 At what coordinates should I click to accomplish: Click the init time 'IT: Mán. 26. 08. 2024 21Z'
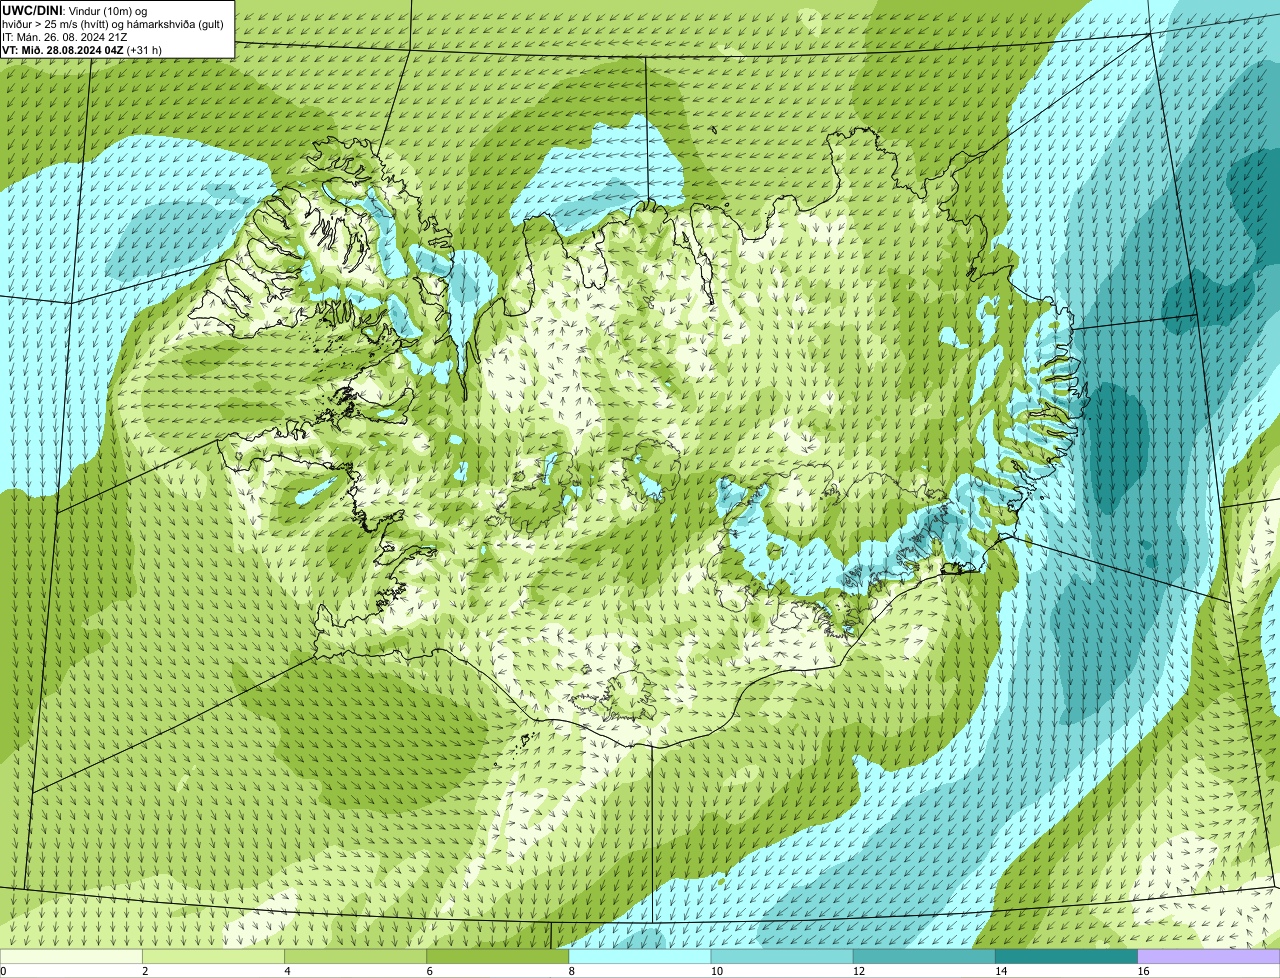(65, 36)
